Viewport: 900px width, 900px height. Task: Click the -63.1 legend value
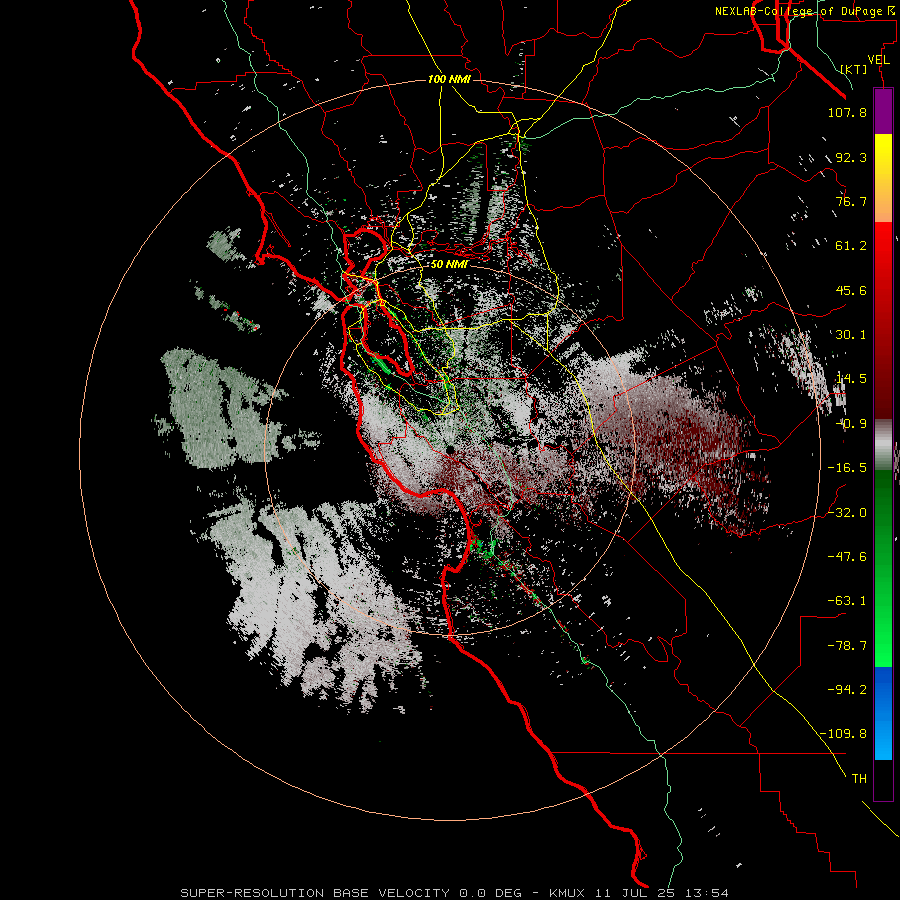coord(847,601)
